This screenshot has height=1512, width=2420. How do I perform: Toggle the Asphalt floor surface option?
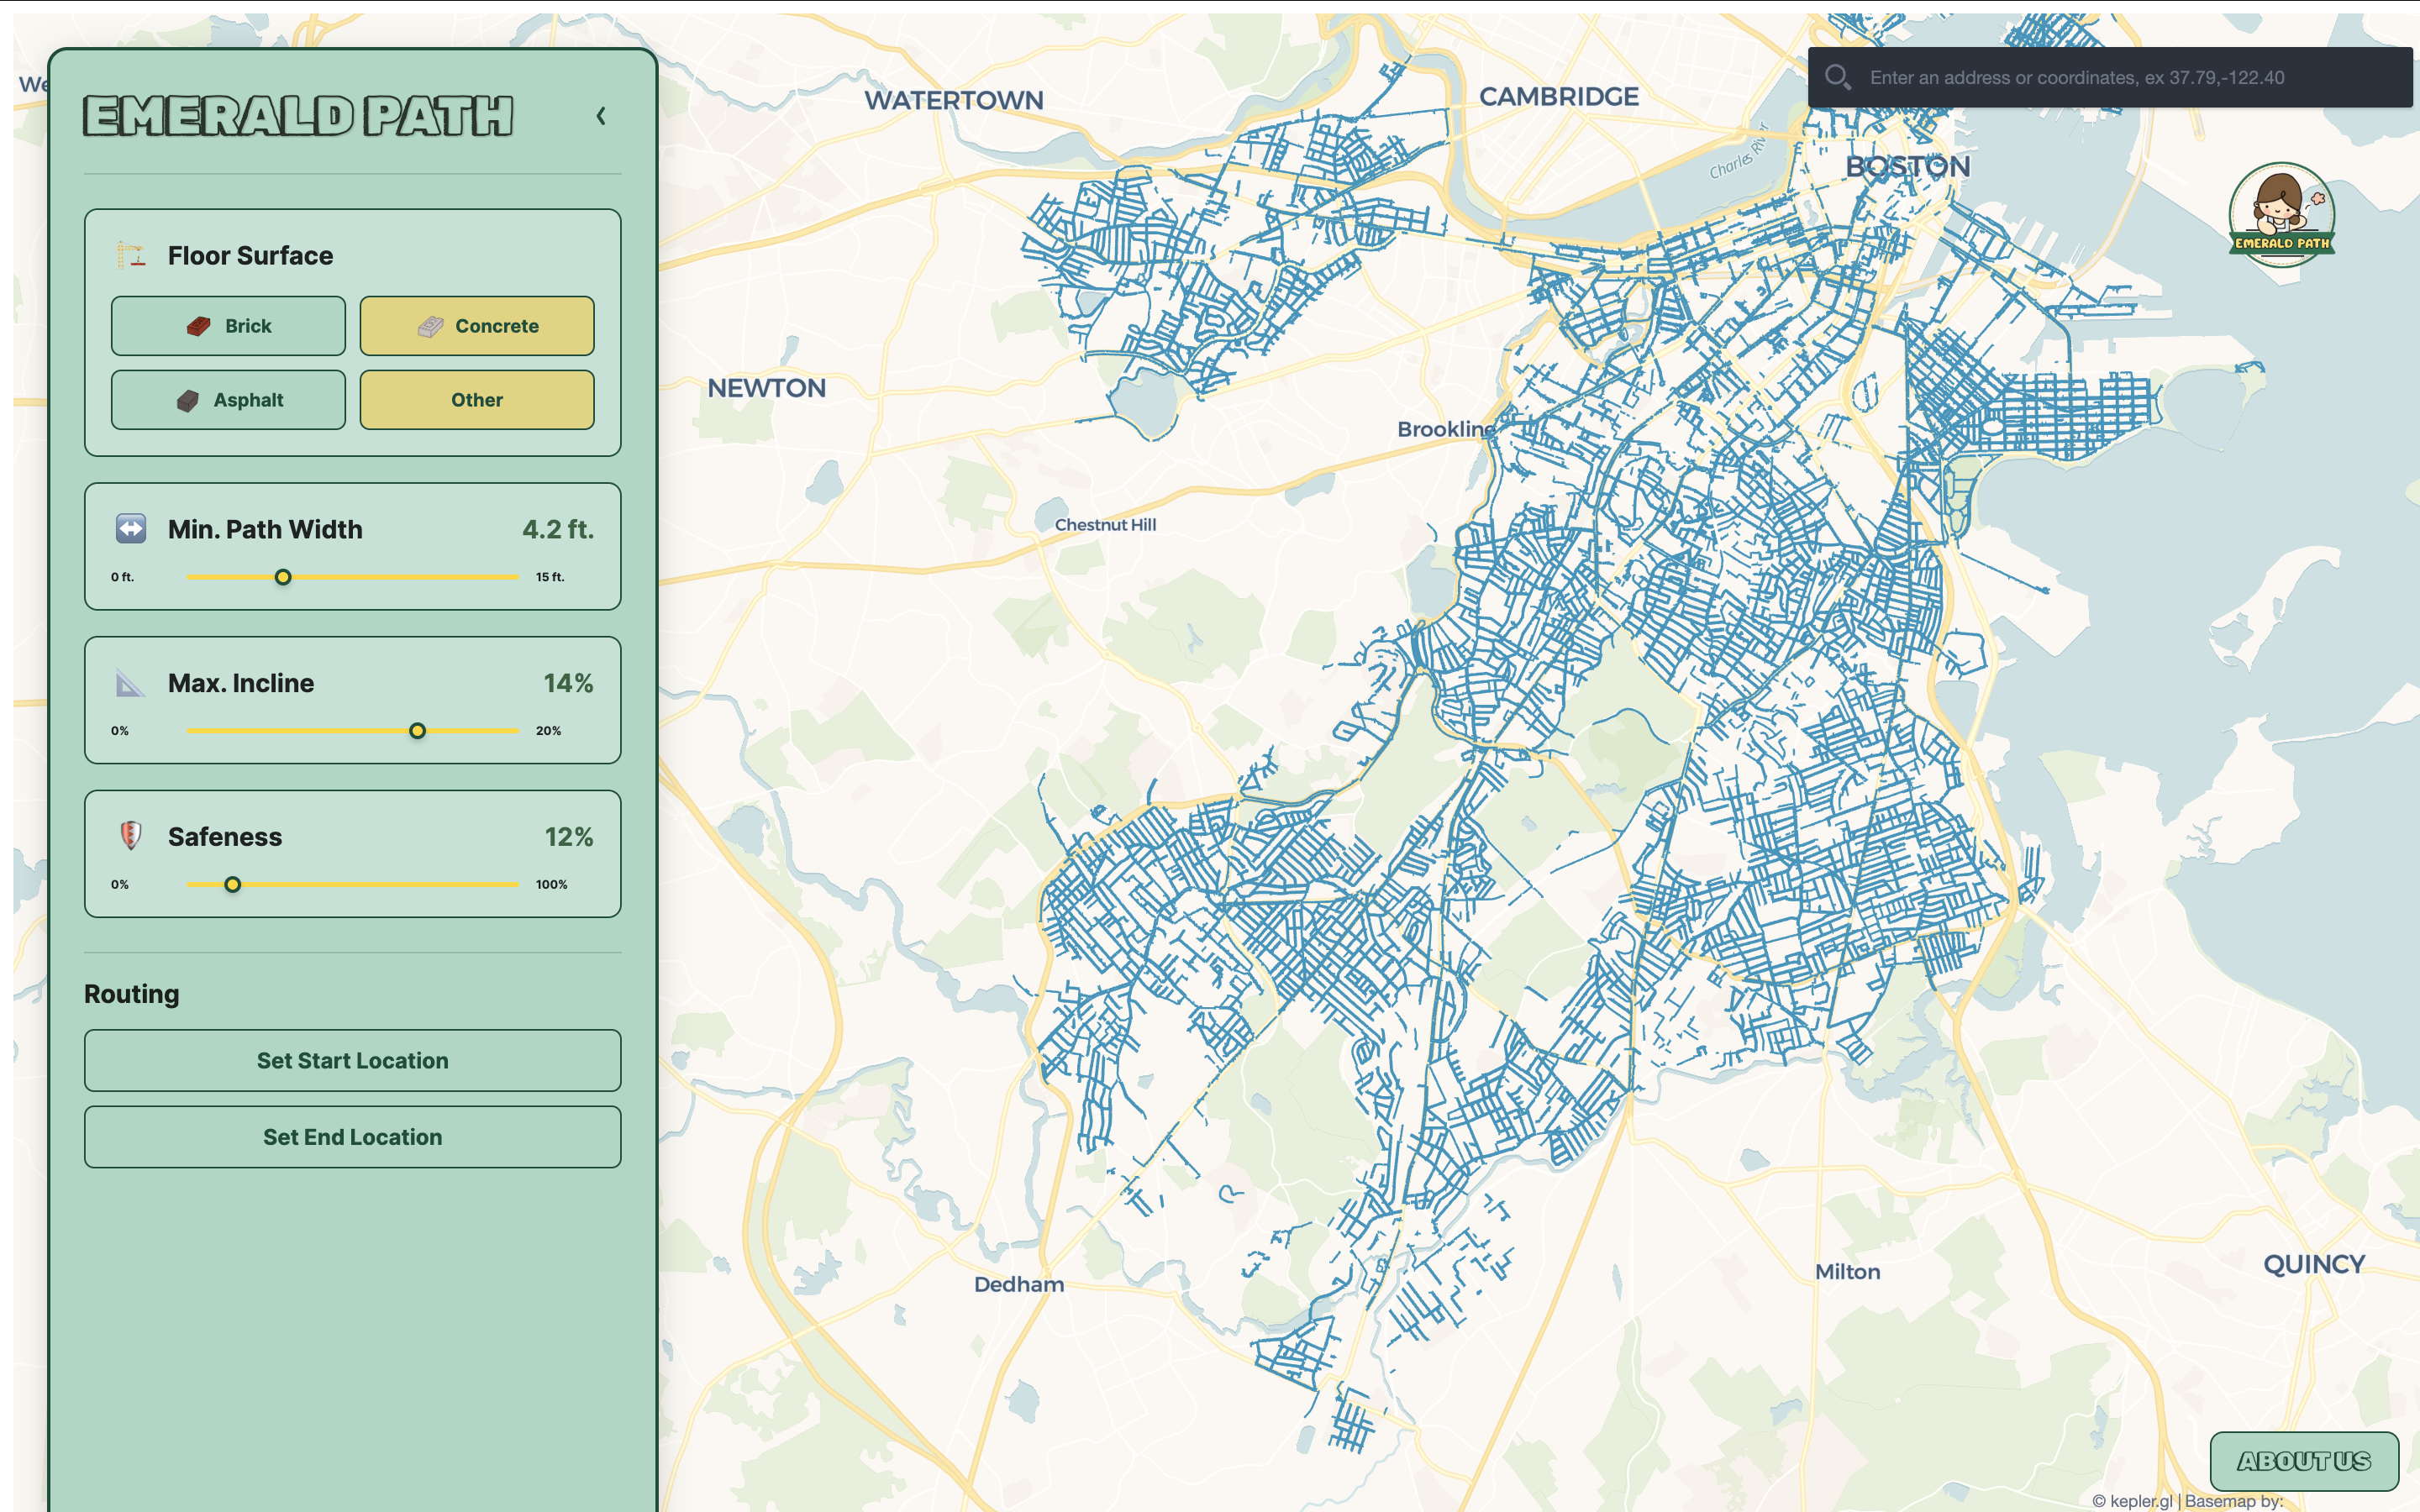click(x=228, y=400)
